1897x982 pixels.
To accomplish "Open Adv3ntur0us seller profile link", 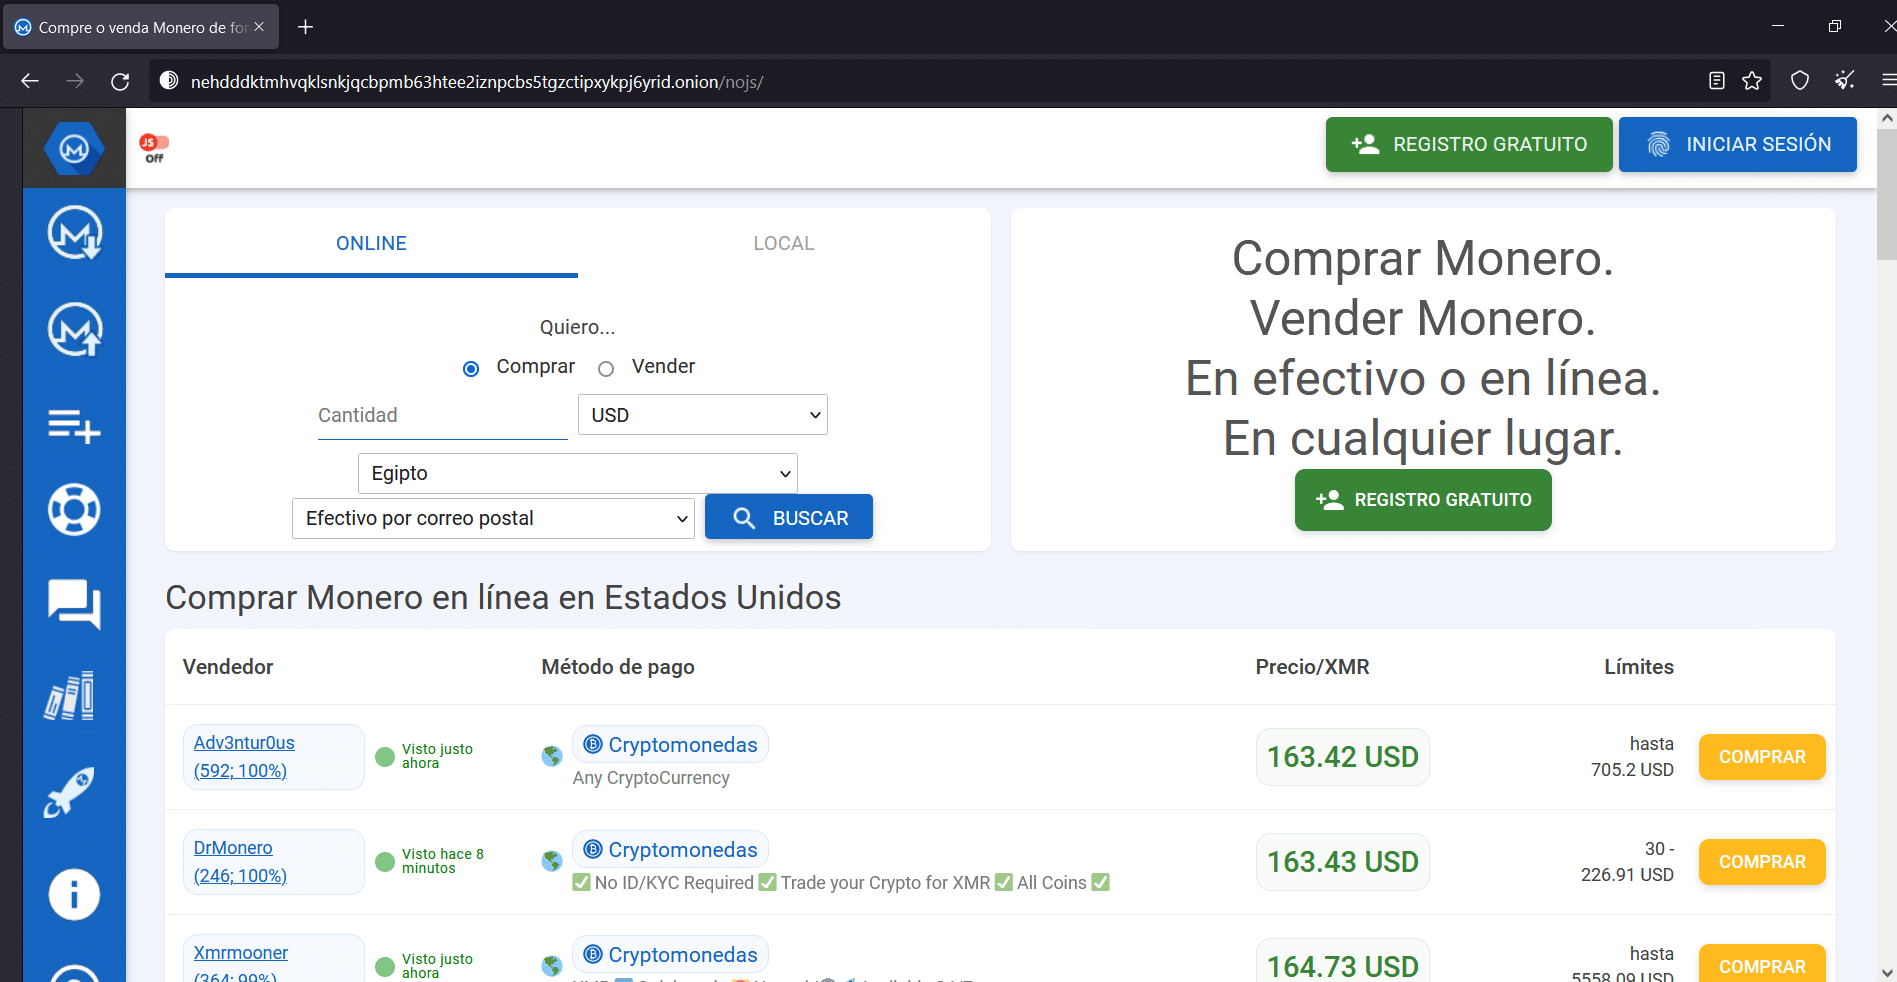I will 244,757.
